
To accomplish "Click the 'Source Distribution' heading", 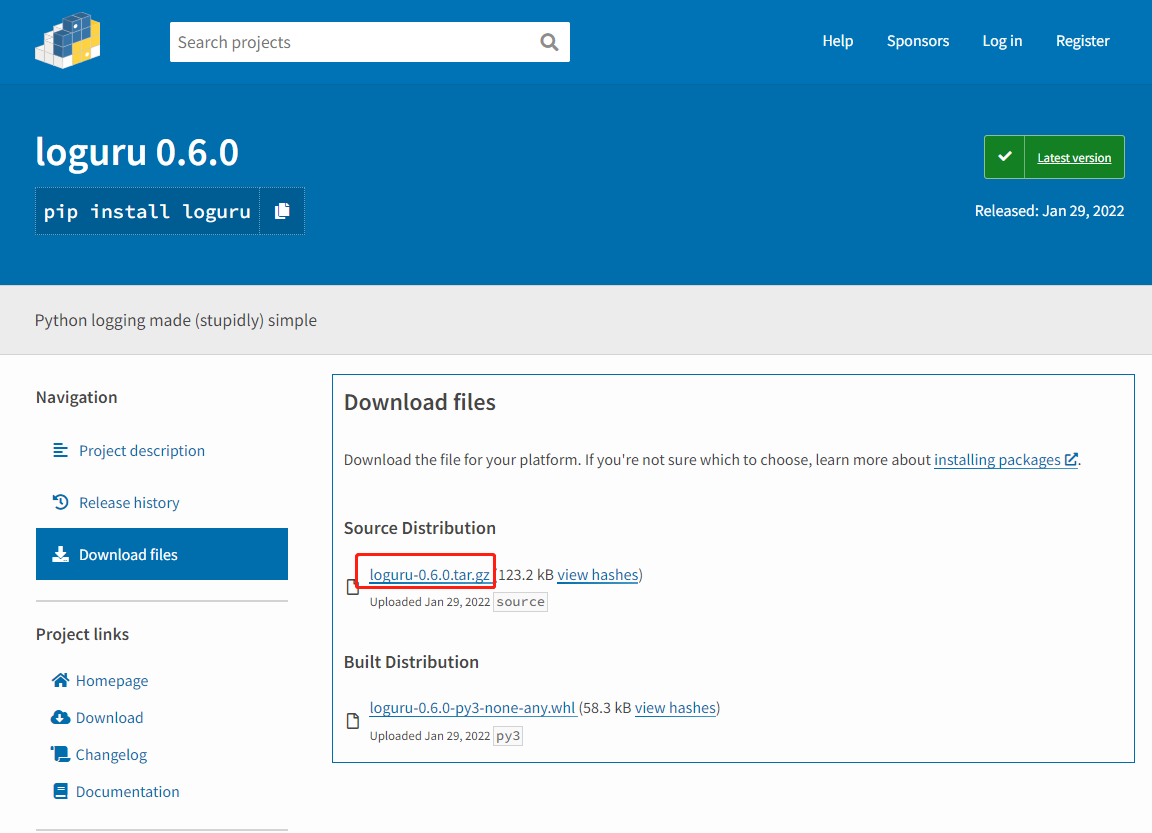I will click(x=420, y=528).
